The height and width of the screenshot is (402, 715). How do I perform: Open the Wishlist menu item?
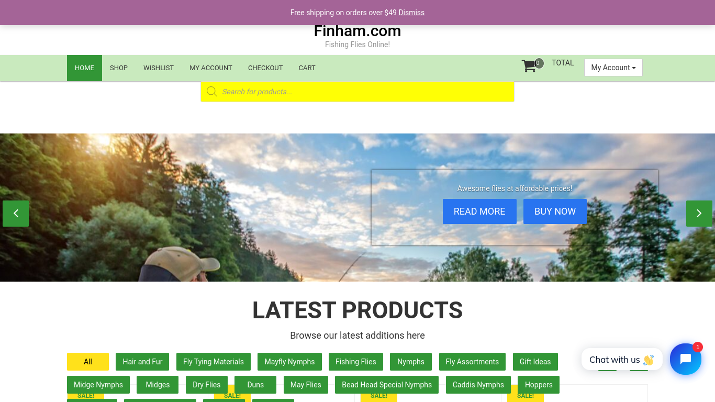[158, 68]
